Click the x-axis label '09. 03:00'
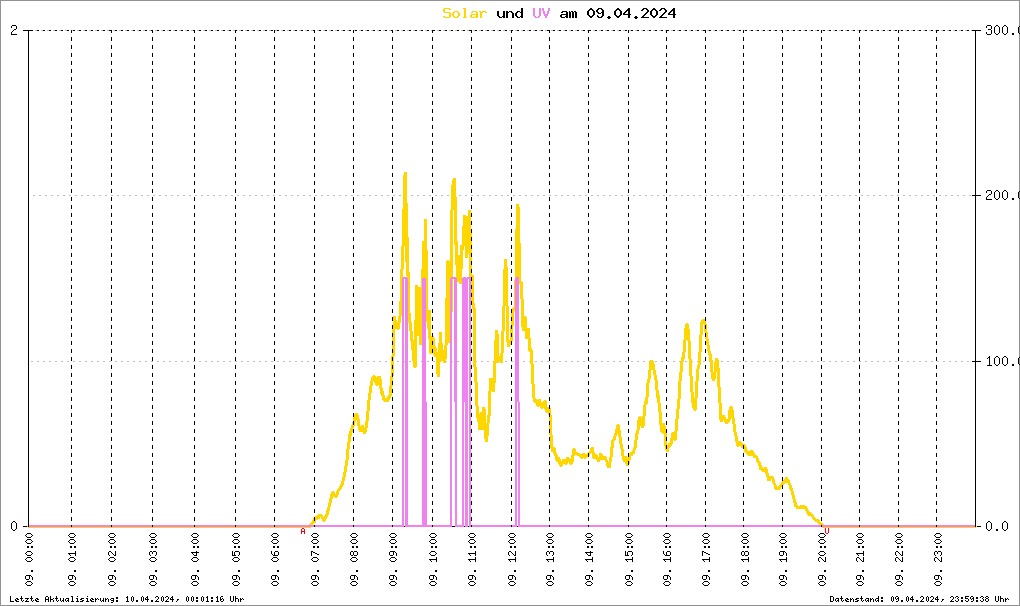 pos(153,560)
